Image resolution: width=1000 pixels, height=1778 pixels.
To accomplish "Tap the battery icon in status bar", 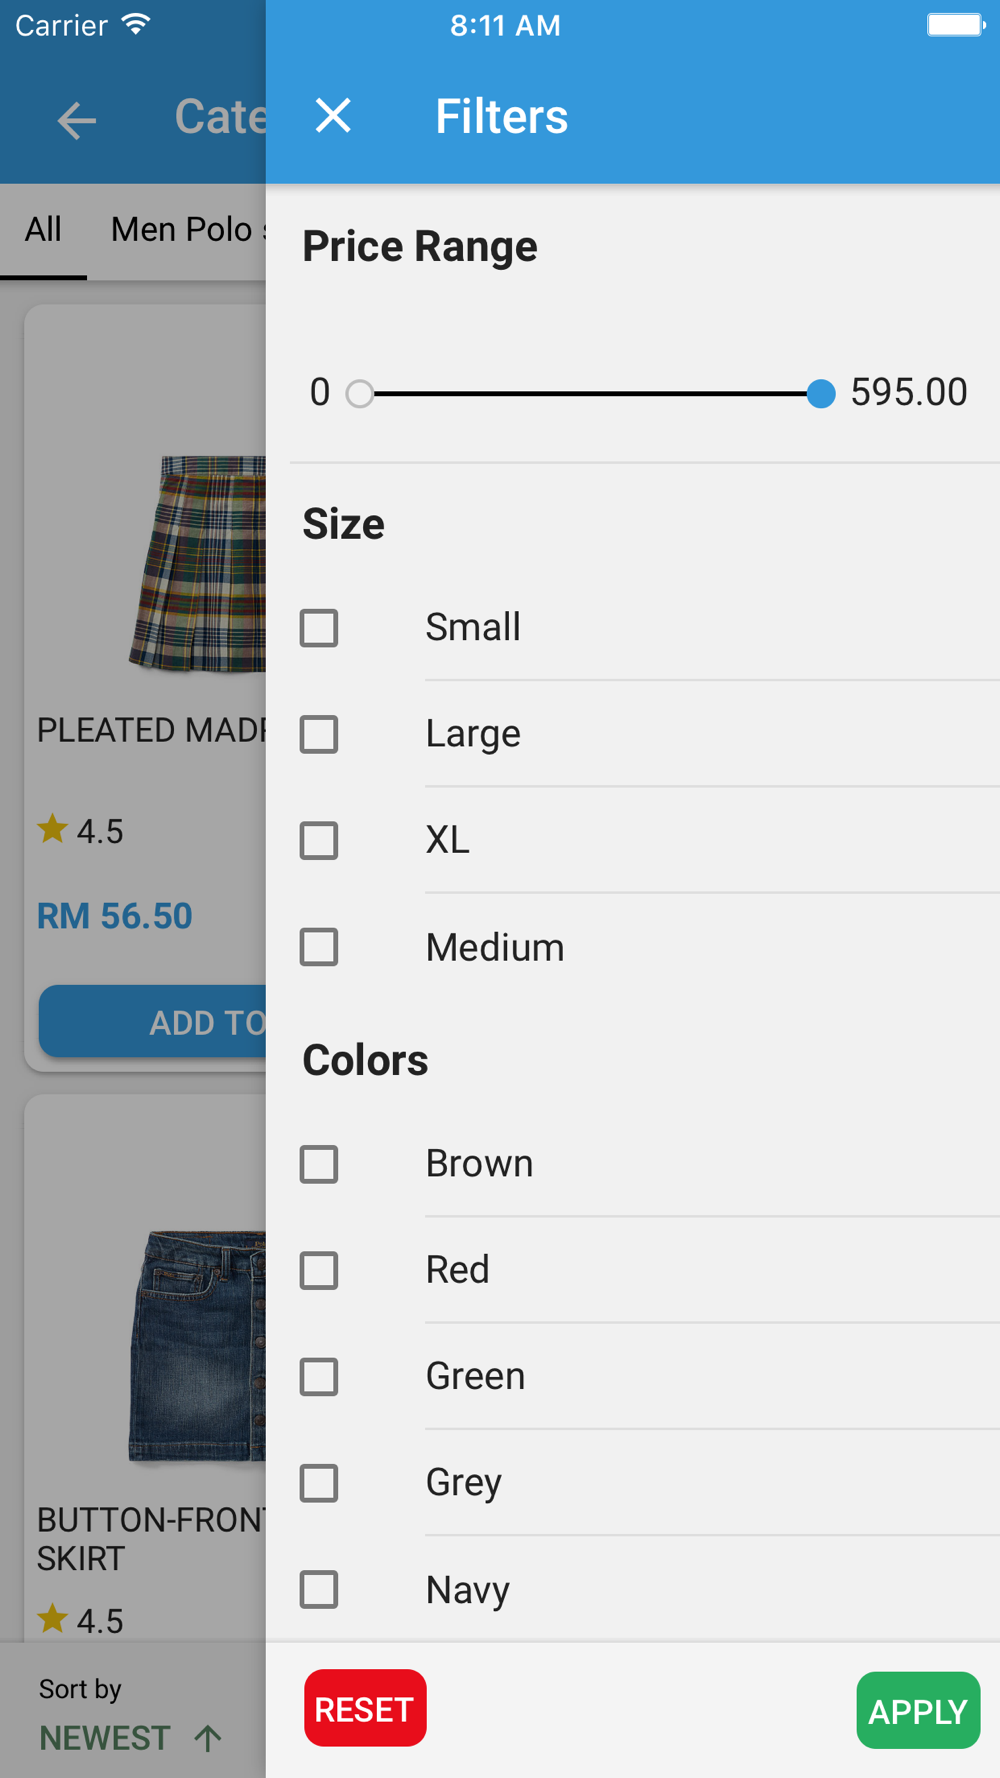I will [x=955, y=25].
